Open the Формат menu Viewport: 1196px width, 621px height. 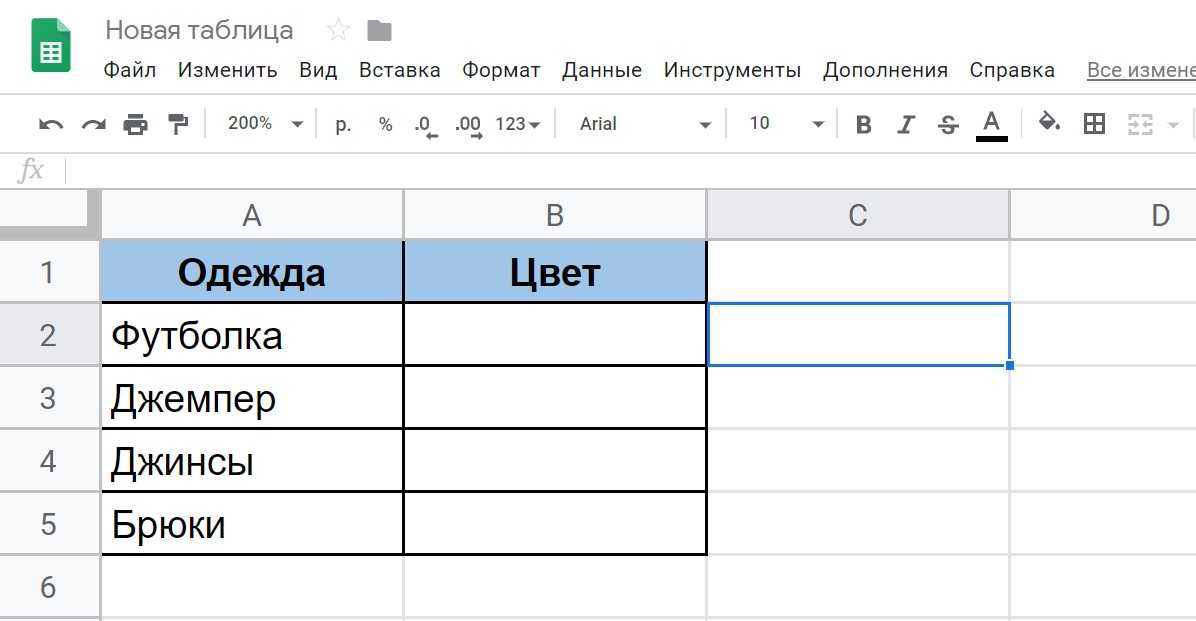coord(501,70)
